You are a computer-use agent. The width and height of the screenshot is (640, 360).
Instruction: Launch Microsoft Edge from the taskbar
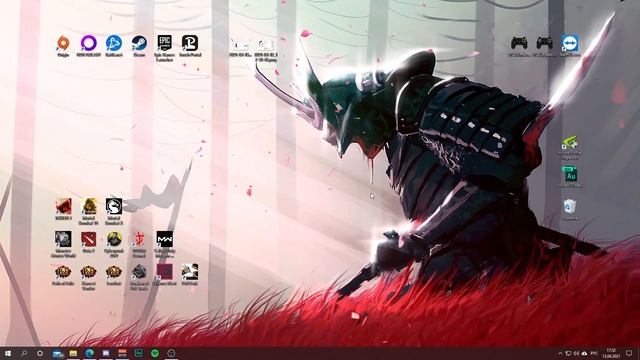click(90, 353)
